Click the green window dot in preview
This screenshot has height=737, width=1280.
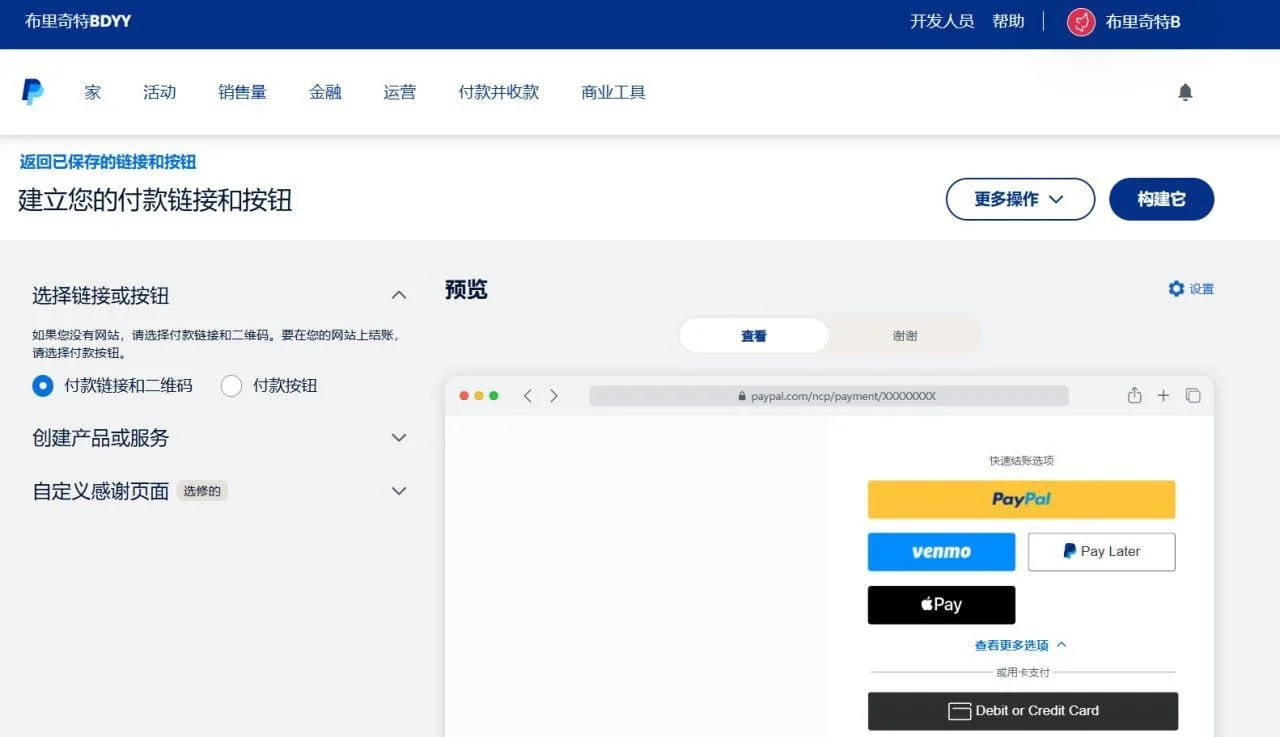(x=494, y=396)
